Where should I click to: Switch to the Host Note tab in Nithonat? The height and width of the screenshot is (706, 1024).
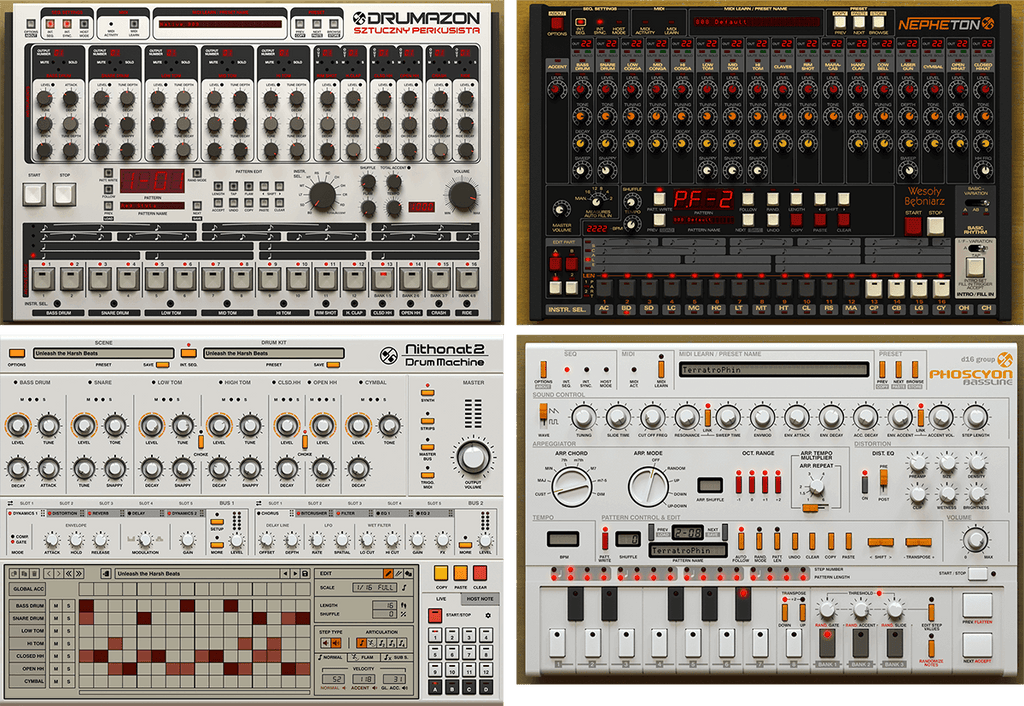[480, 598]
